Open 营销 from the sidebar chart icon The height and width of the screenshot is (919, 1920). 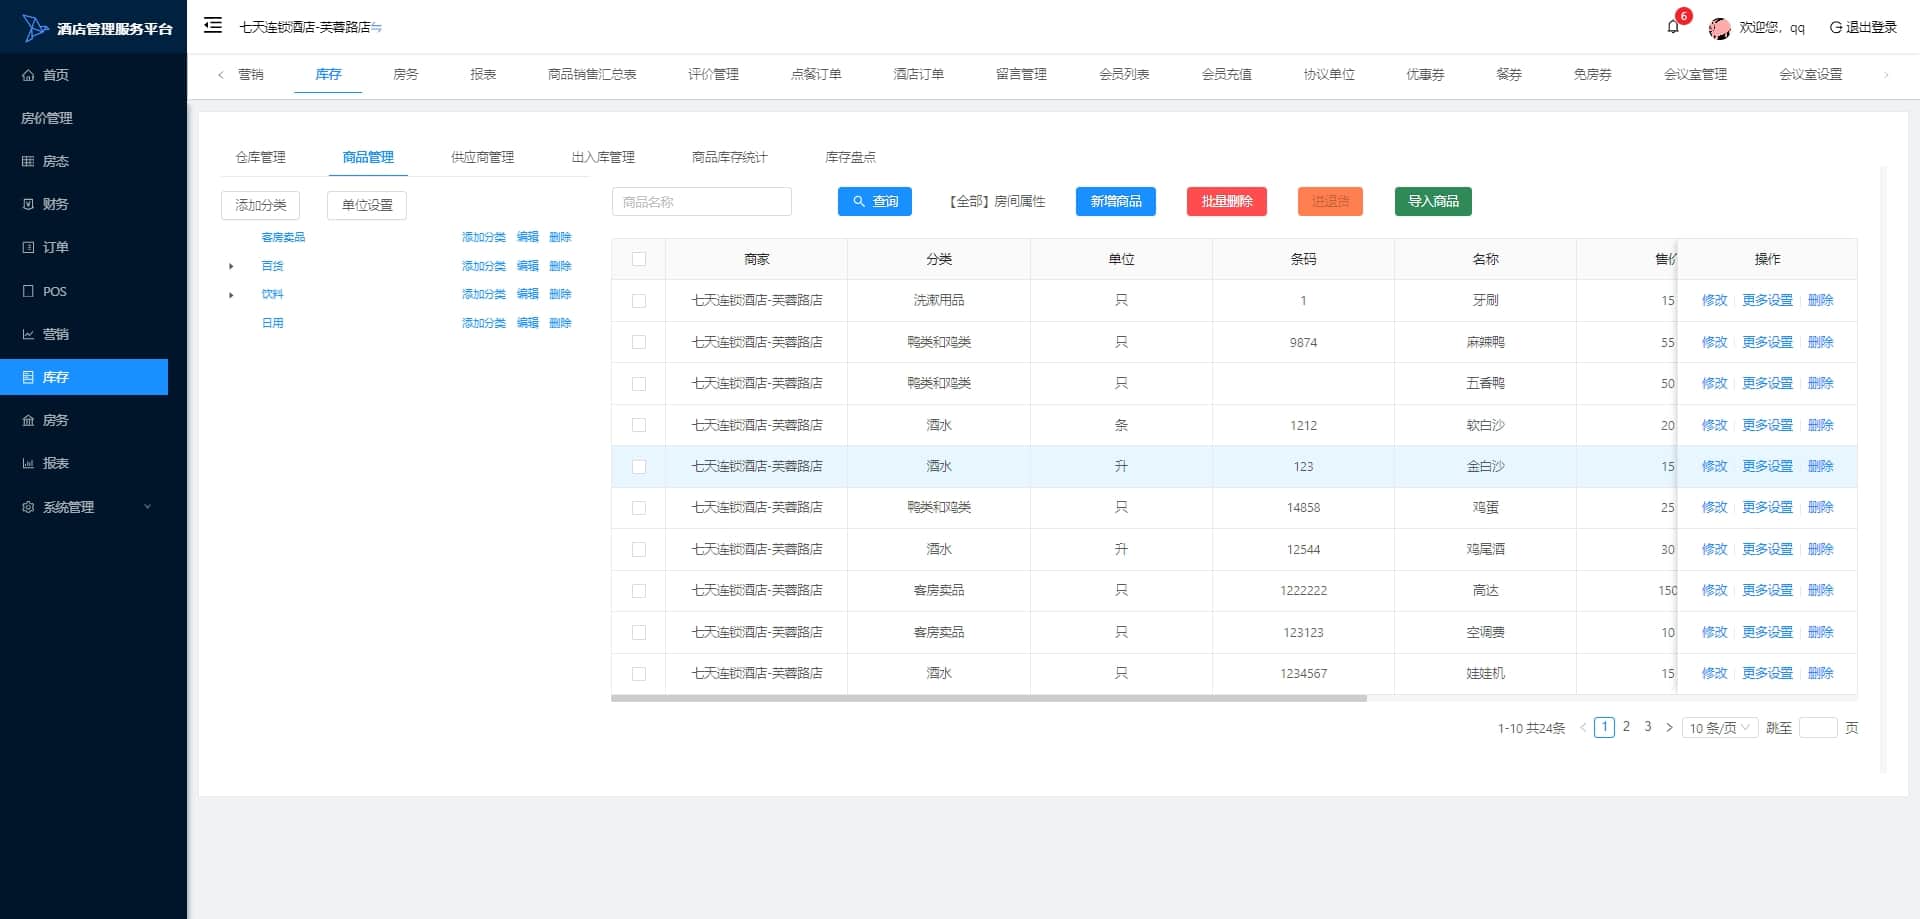tap(28, 334)
